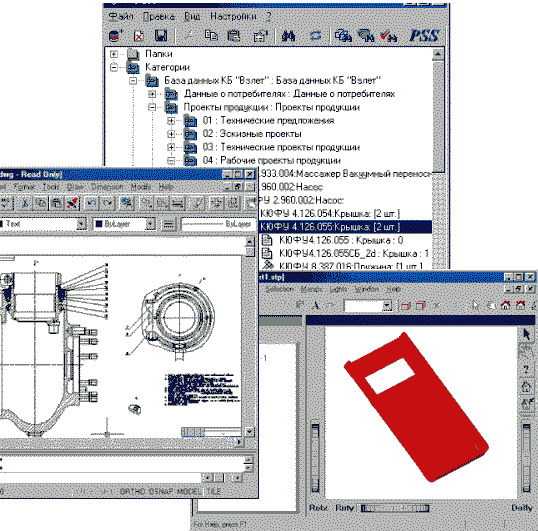Collapse the Проекты продукции node

pyautogui.click(x=152, y=107)
